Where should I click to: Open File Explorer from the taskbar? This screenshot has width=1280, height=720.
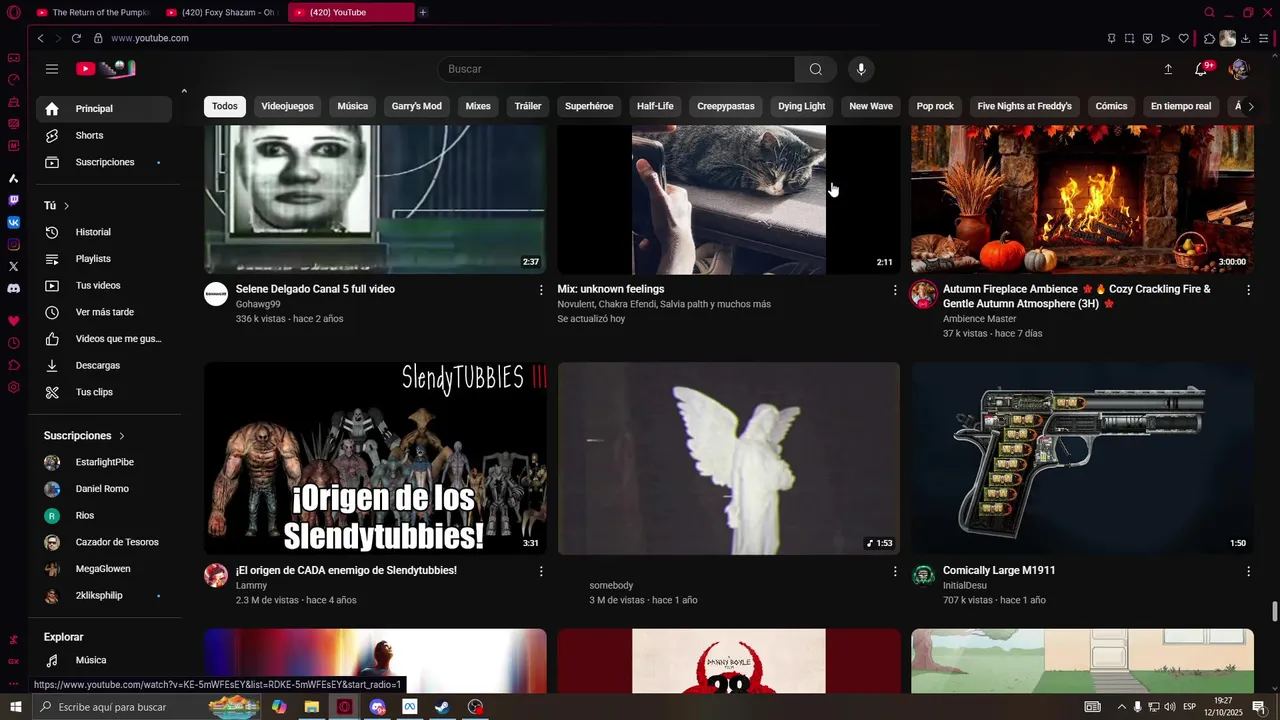[312, 707]
